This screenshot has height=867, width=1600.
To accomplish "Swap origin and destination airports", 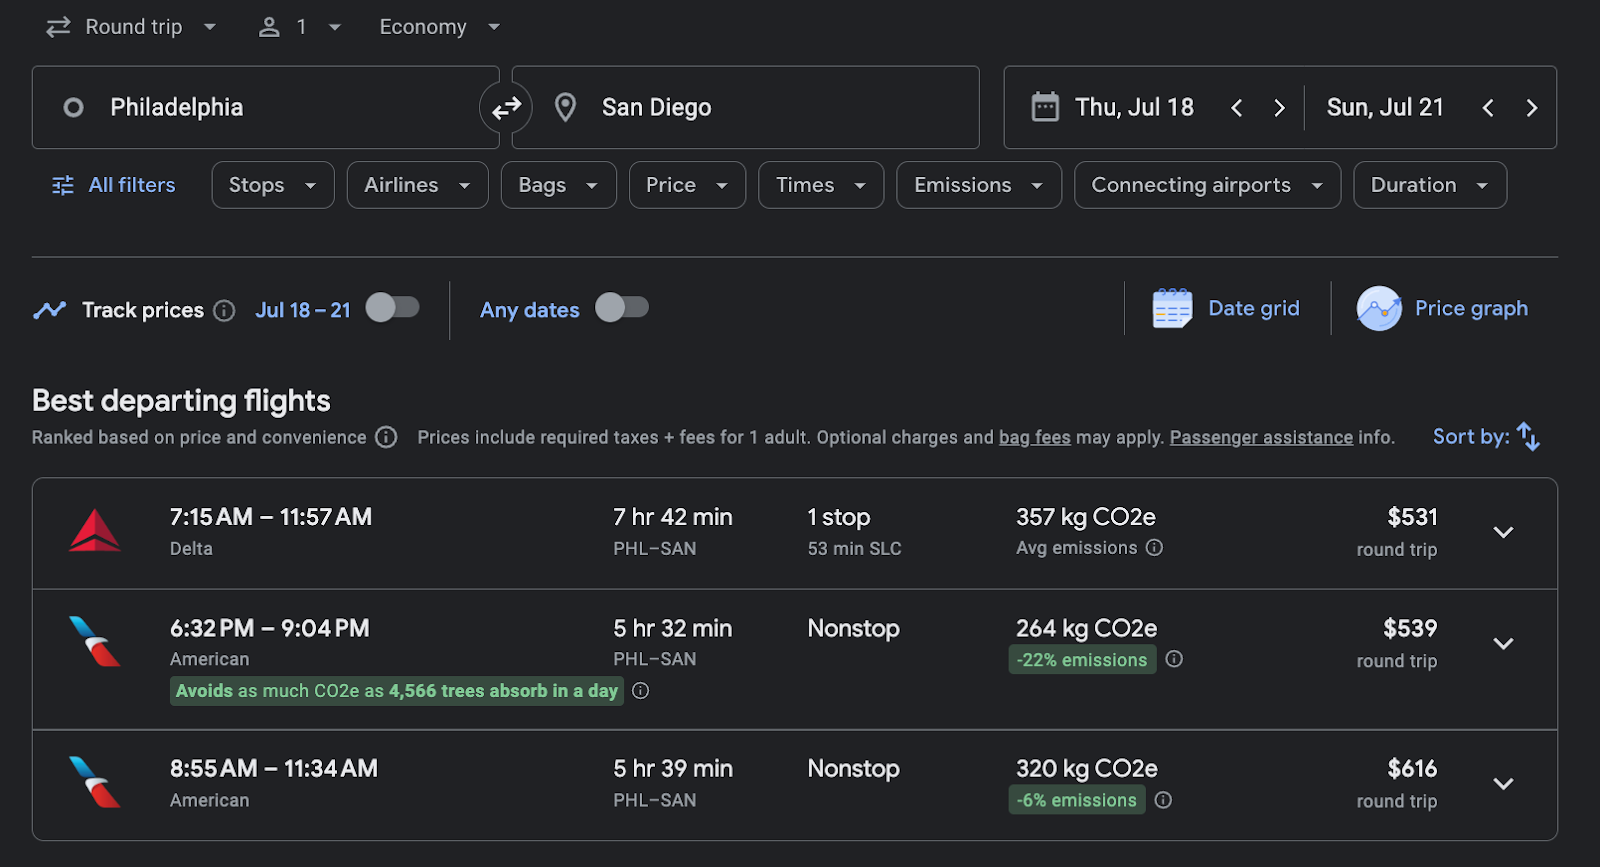I will coord(506,107).
